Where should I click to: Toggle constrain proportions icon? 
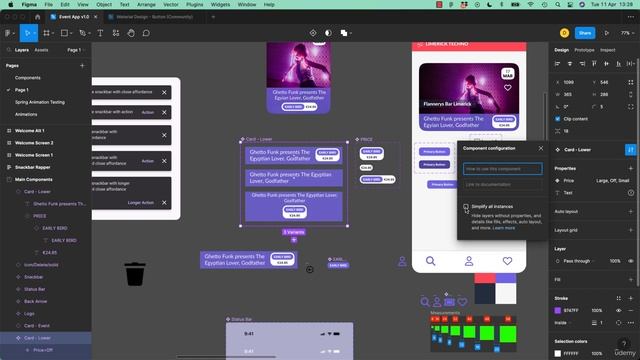631,94
